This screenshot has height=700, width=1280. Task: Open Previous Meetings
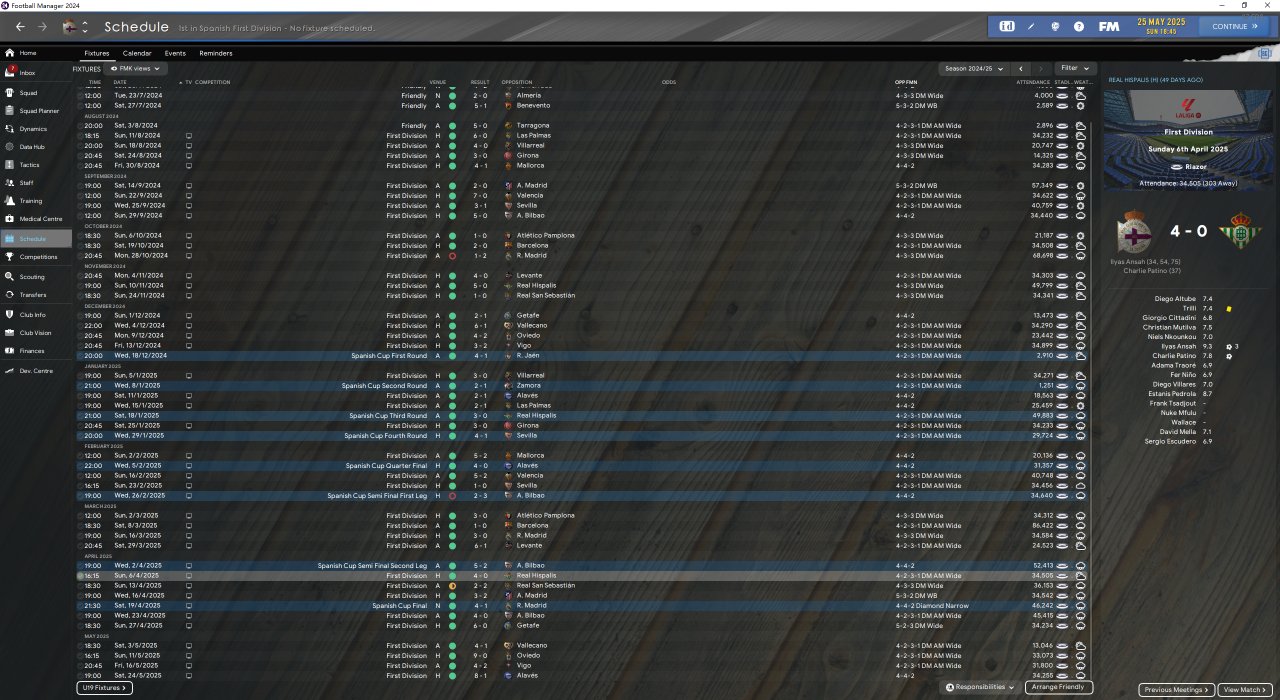pos(1176,690)
